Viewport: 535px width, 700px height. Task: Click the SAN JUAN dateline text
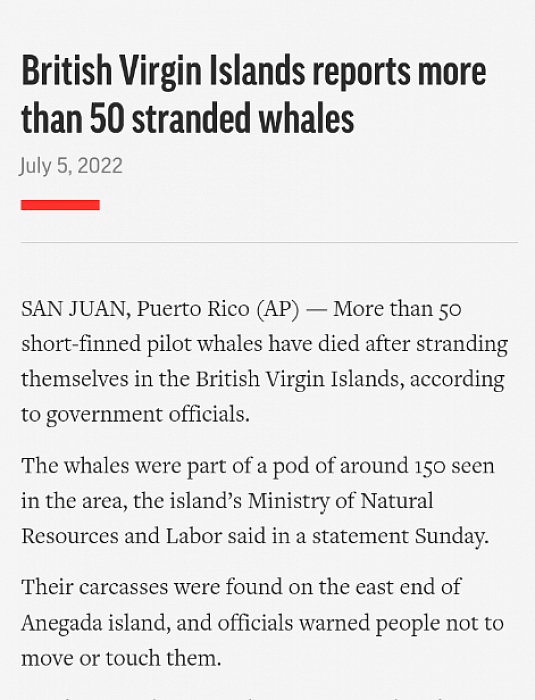pyautogui.click(x=76, y=309)
